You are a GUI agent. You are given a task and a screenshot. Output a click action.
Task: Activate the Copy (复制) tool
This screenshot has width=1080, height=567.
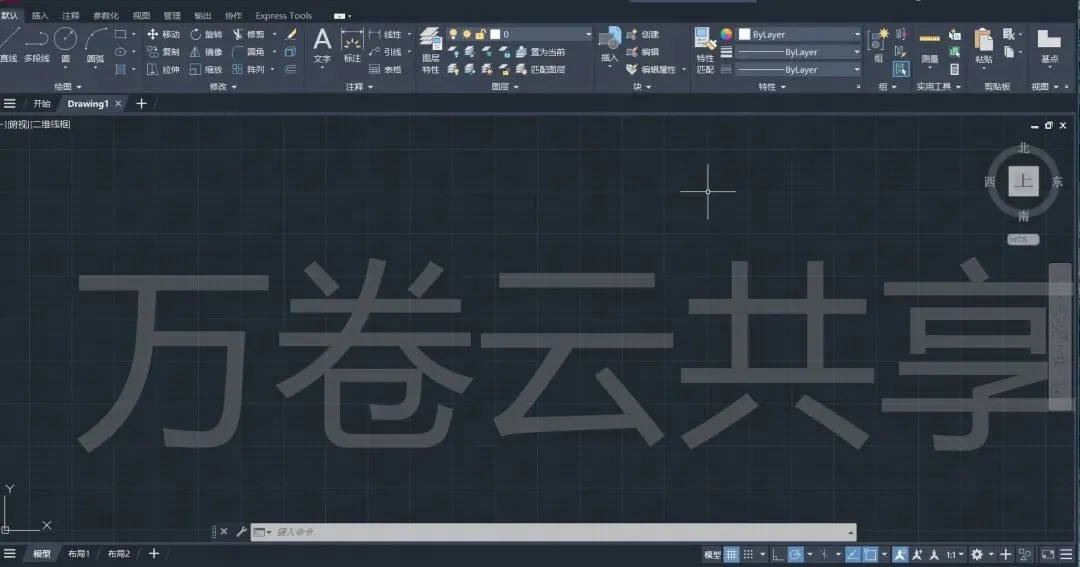point(163,52)
